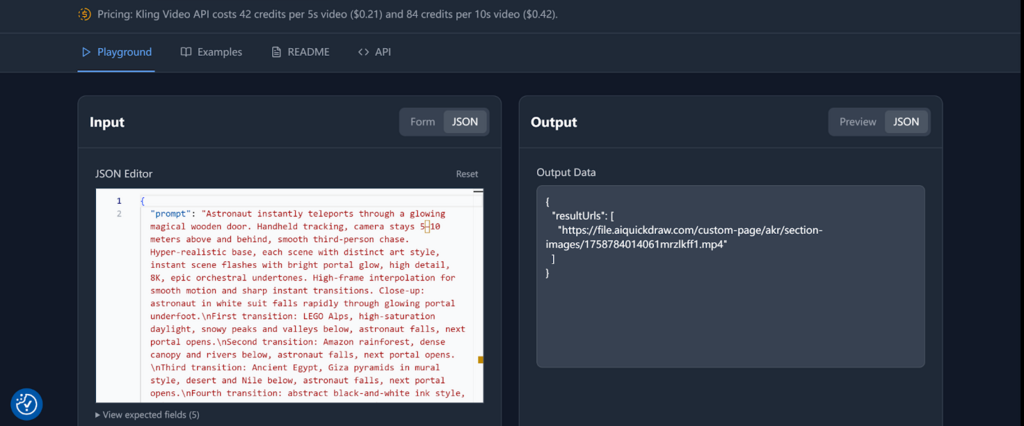Screen dimensions: 1024x426
Task: Click line number 1 in editor gutter
Action: point(119,201)
